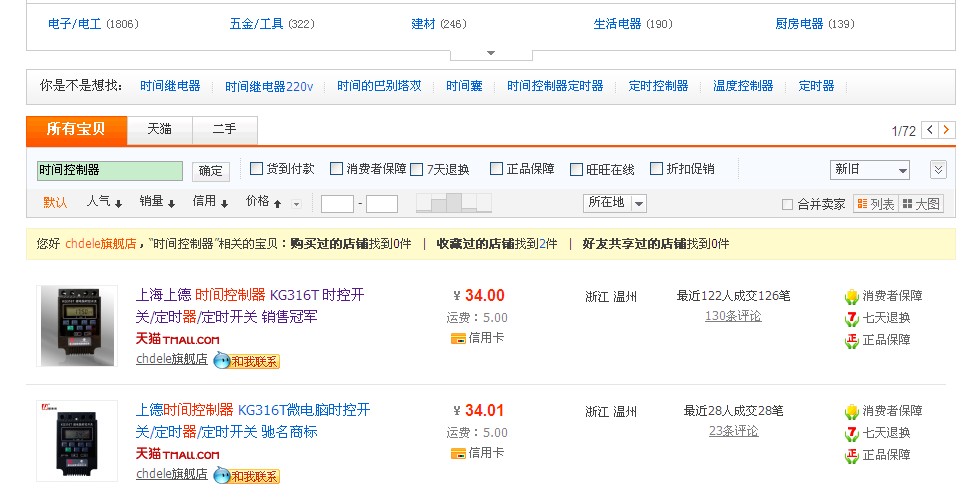Go to previous results page arrow

coord(930,130)
